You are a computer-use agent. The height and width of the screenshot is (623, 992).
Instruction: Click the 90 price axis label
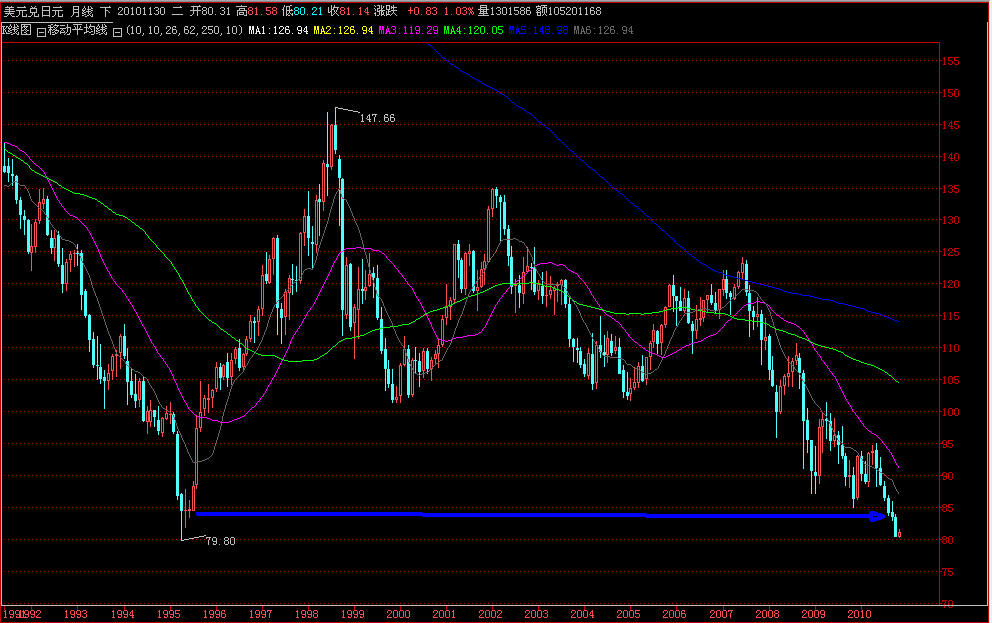coord(948,476)
